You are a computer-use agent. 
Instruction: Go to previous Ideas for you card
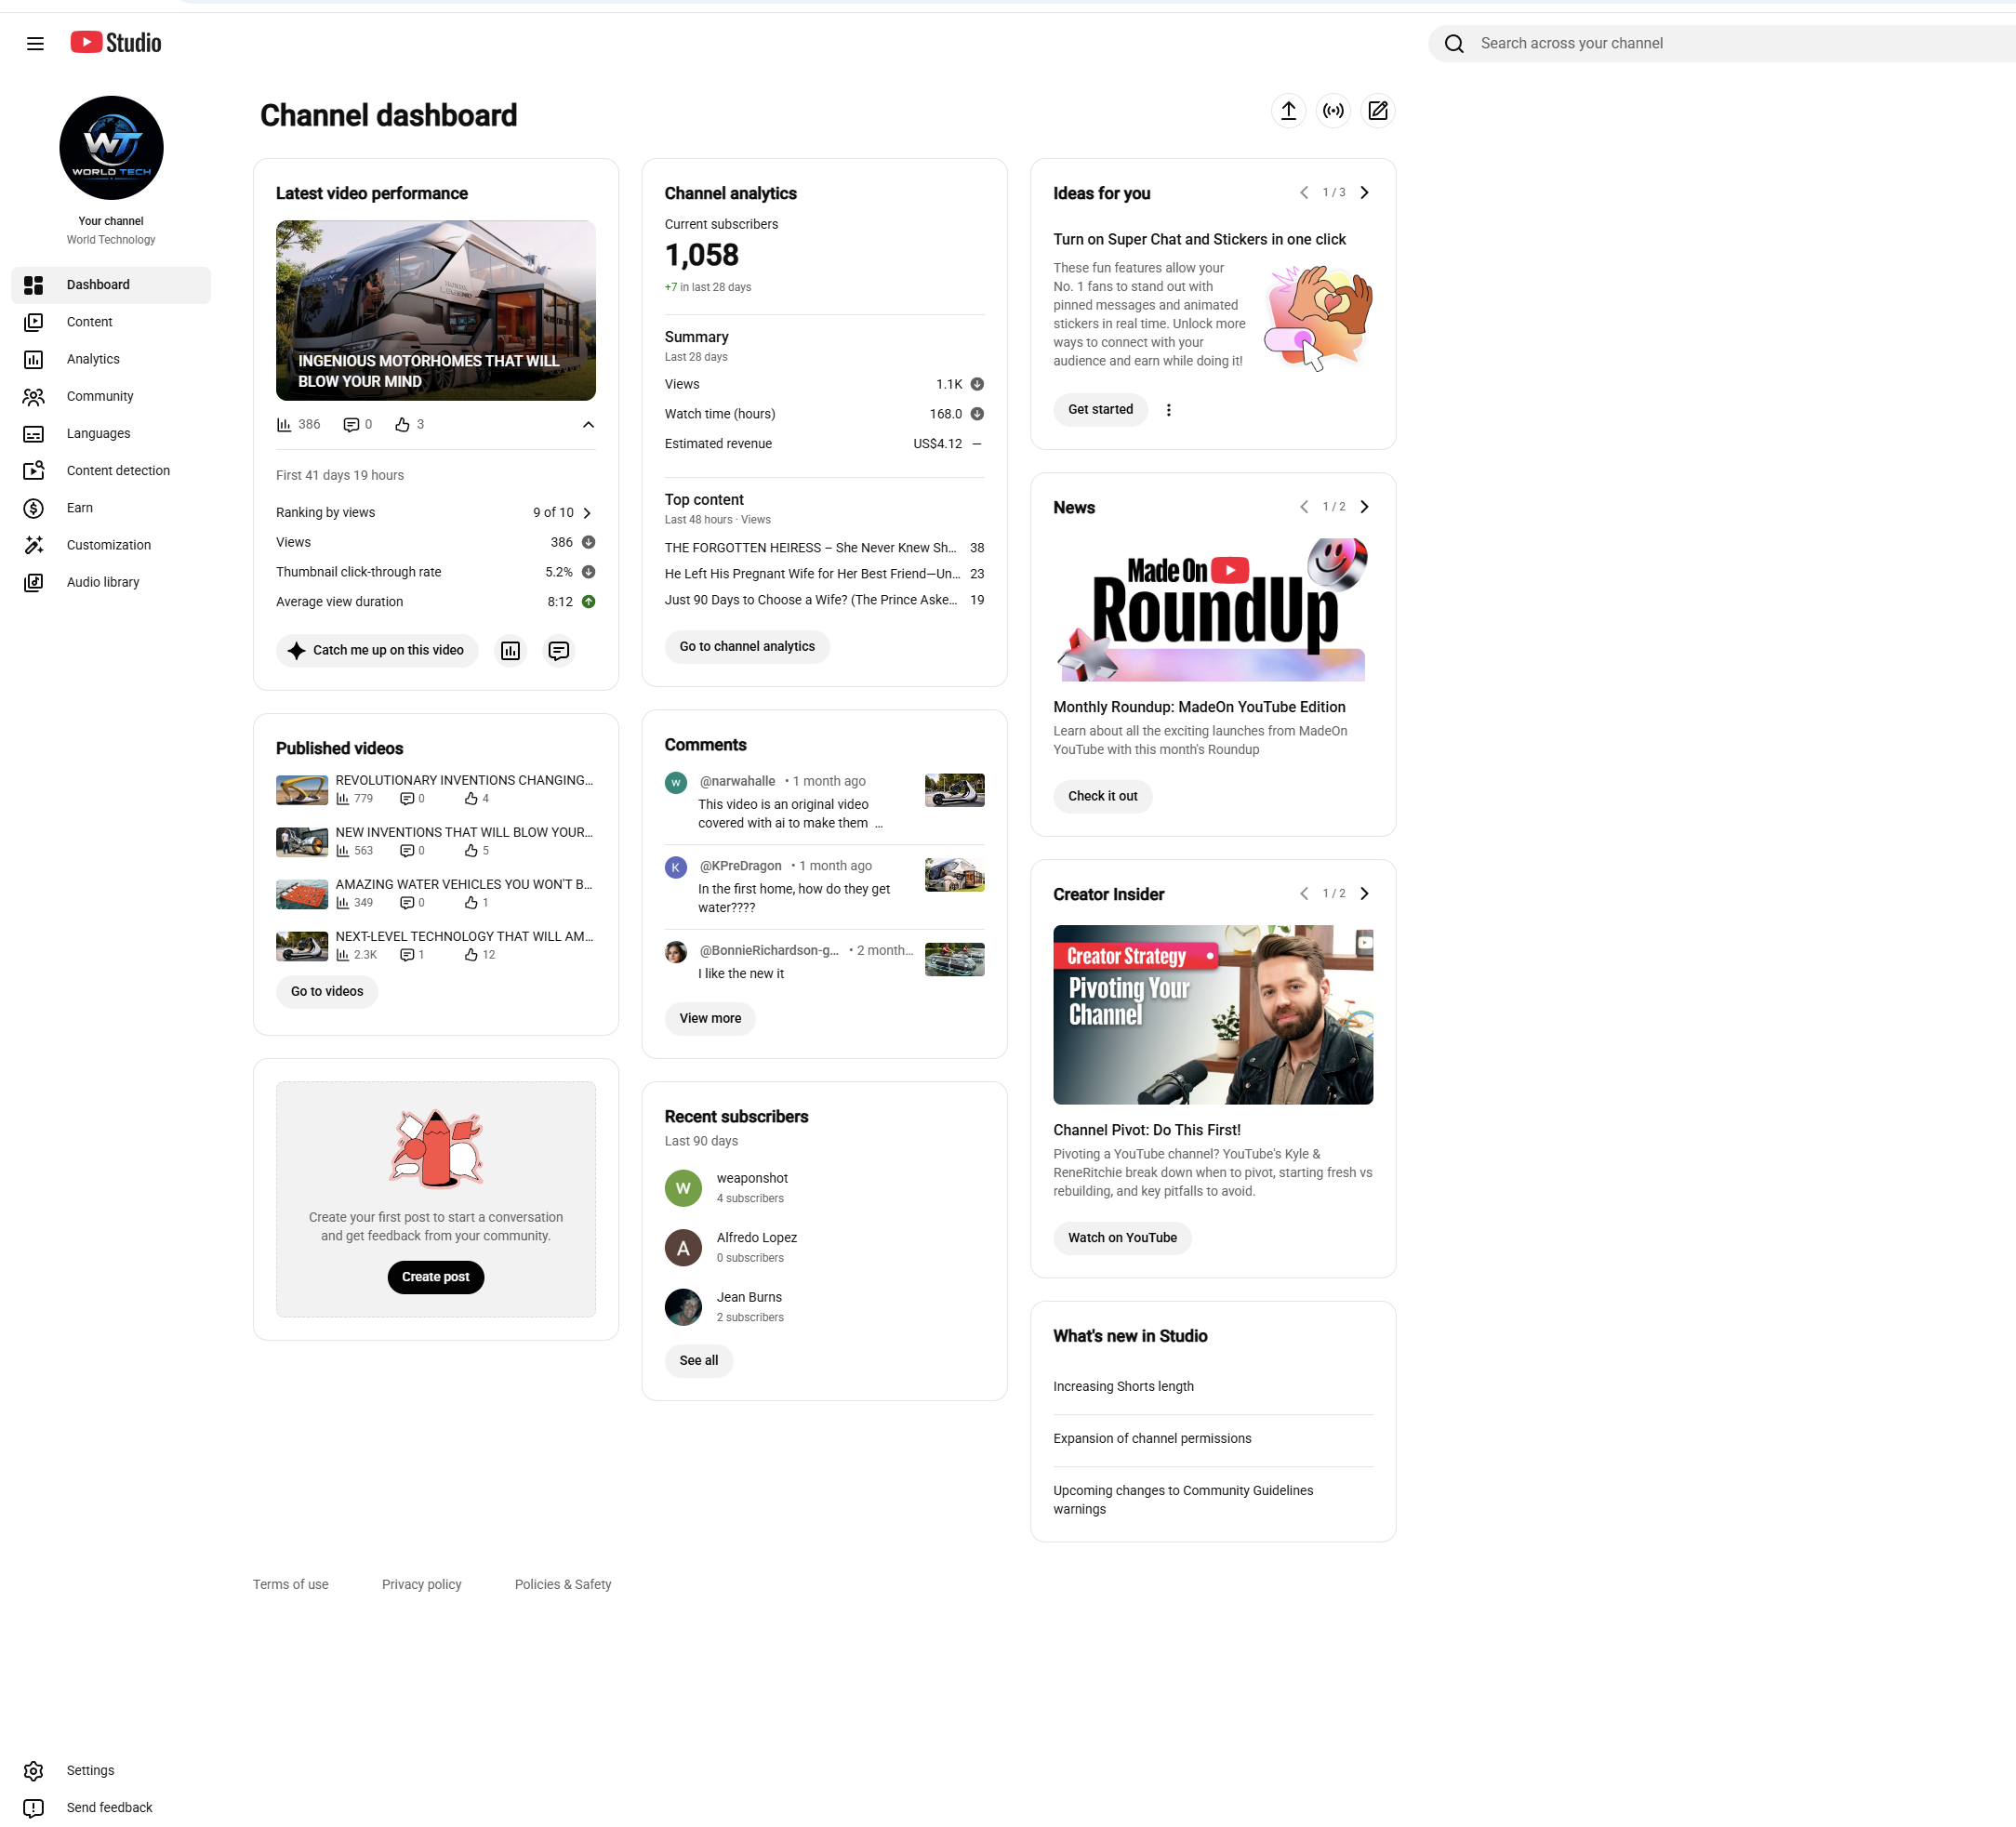[x=1304, y=193]
